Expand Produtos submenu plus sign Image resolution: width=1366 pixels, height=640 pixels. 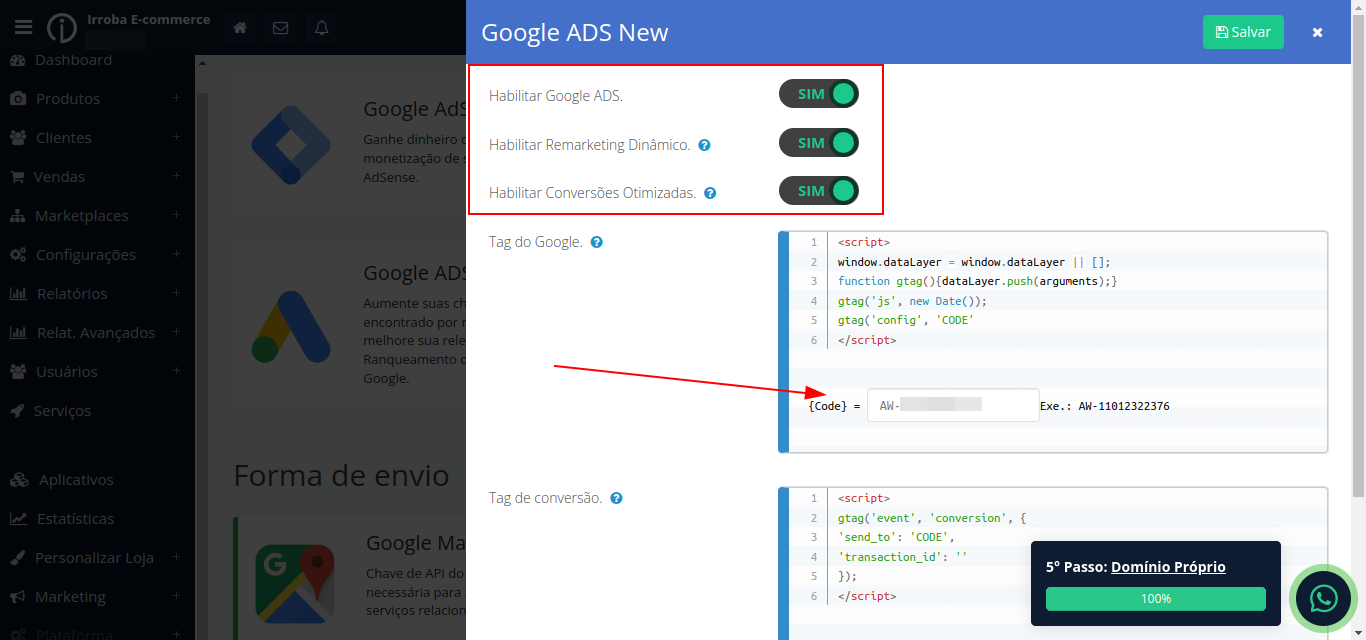point(176,98)
